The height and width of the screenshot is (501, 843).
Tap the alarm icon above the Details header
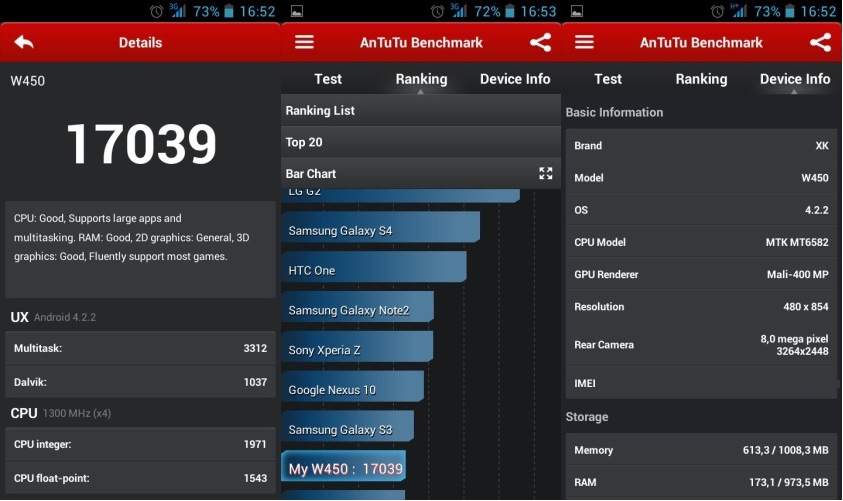pos(157,11)
